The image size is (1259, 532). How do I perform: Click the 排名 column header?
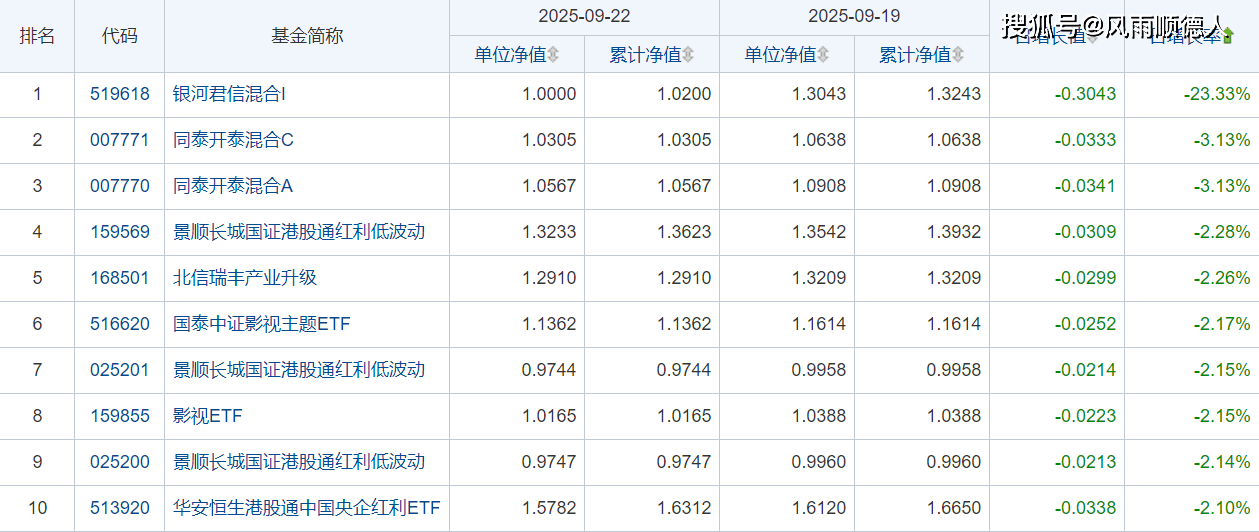click(37, 36)
